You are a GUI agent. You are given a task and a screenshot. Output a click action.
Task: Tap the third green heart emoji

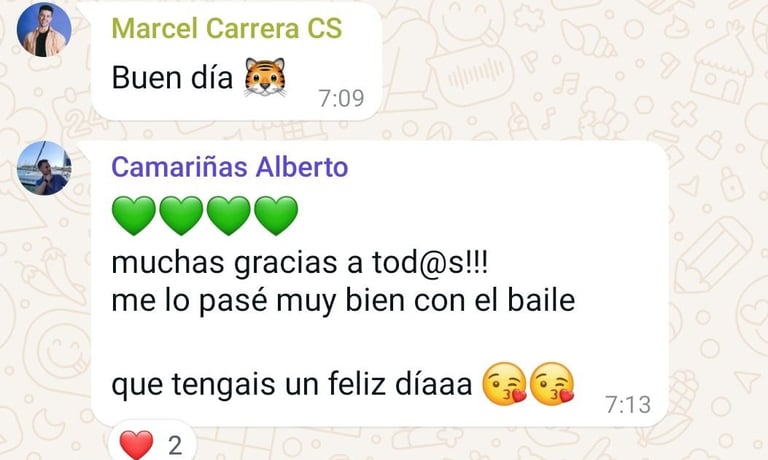(x=229, y=216)
